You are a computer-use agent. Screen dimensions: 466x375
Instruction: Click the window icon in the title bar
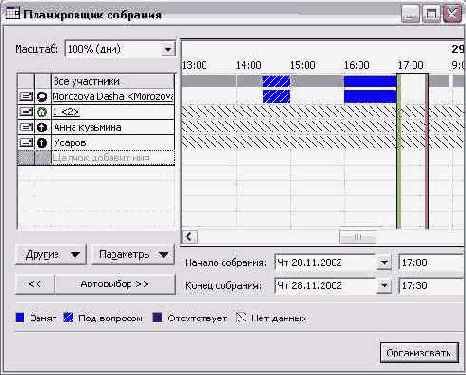pyautogui.click(x=13, y=13)
